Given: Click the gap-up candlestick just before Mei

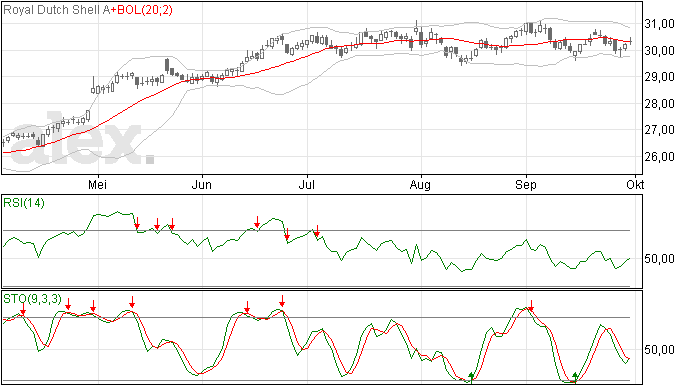Looking at the screenshot, I should [93, 85].
